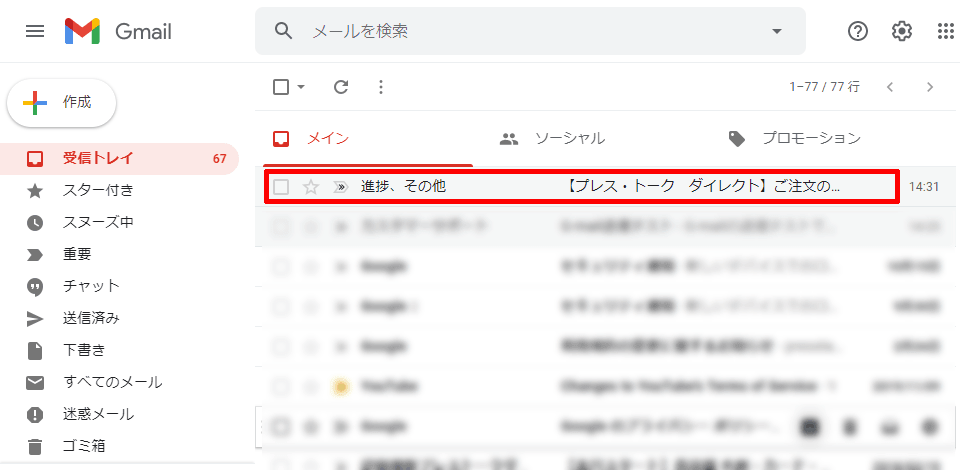Viewport: 960px width, 470px height.
Task: Click the Help question mark icon
Action: coord(858,31)
